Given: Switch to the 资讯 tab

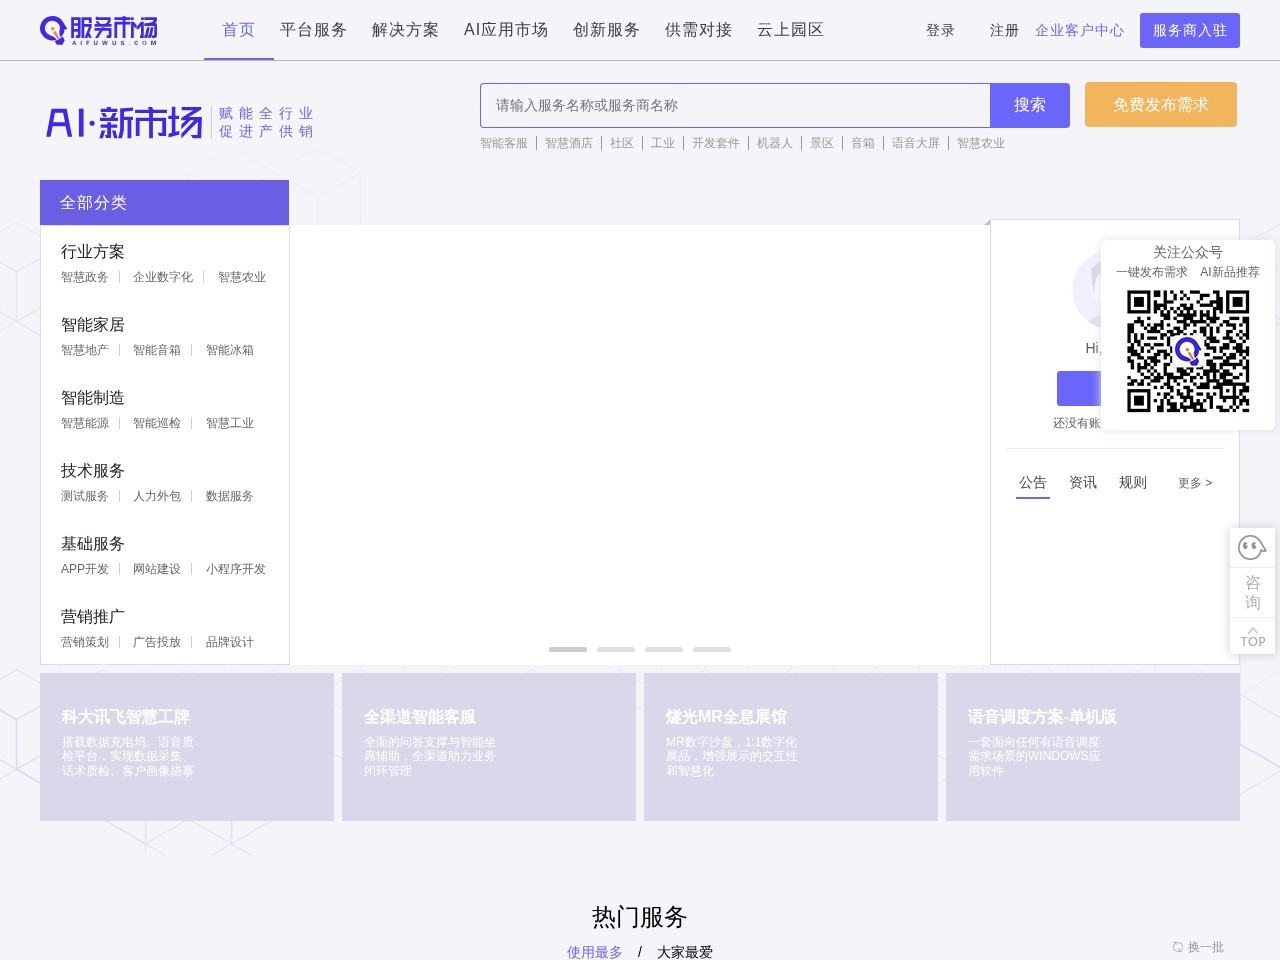Looking at the screenshot, I should point(1083,483).
